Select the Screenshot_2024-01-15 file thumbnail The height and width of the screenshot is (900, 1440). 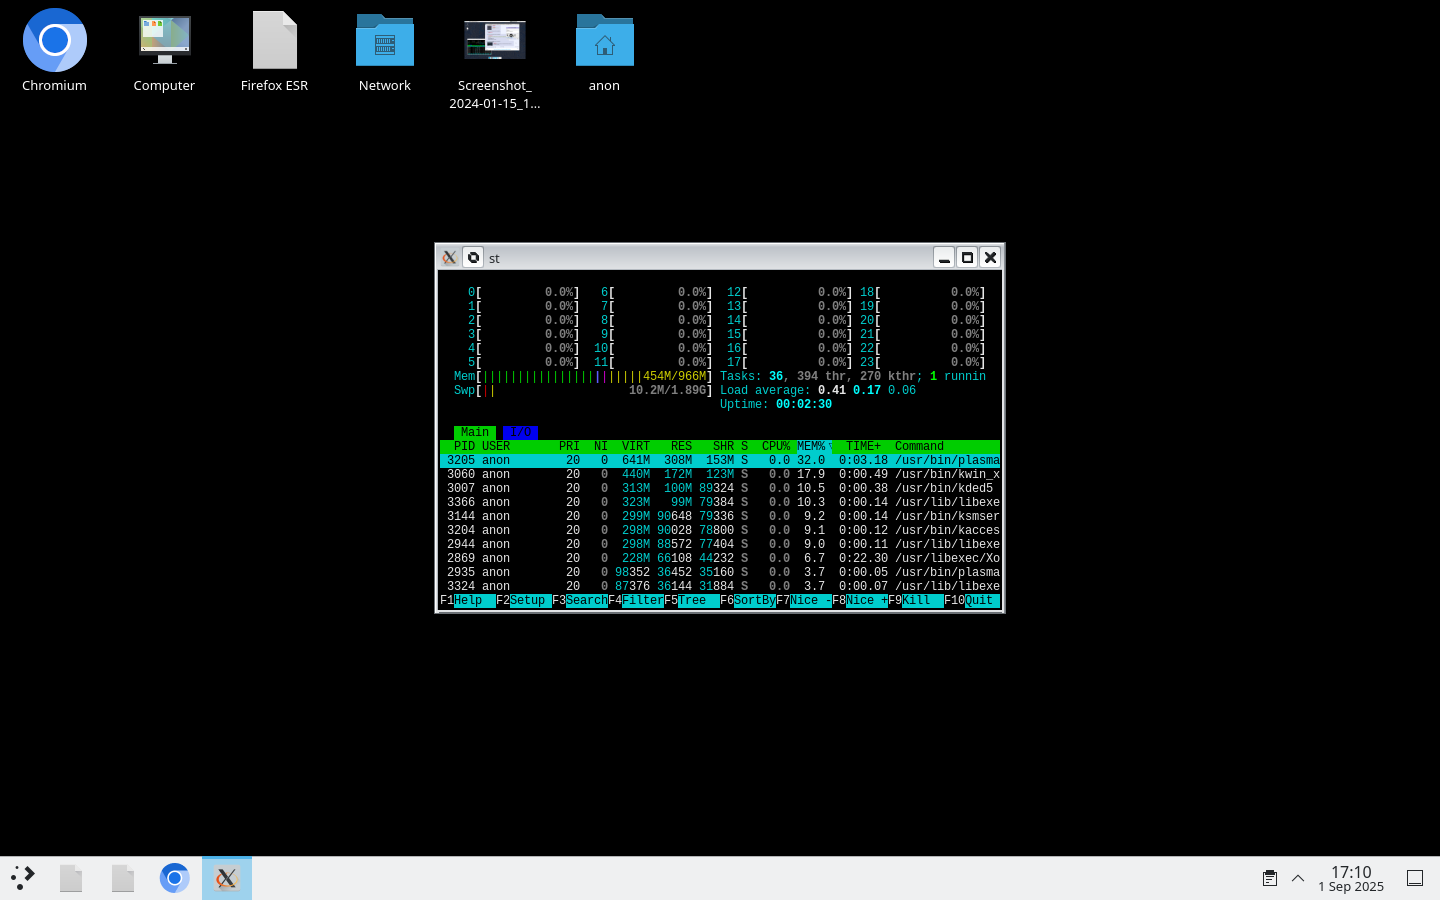pyautogui.click(x=494, y=62)
